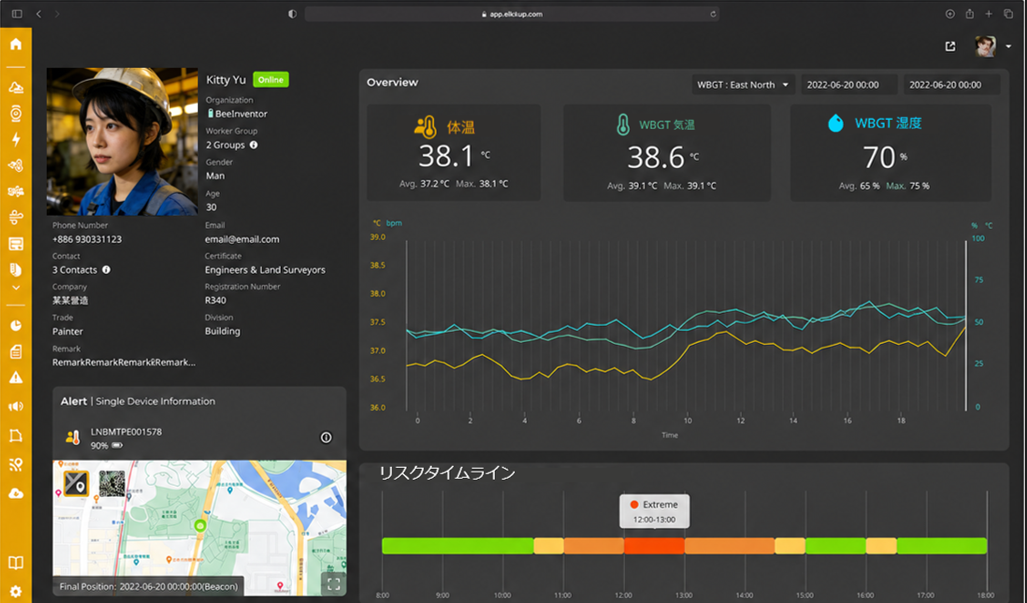Open the settings gear in sidebar

click(x=16, y=591)
